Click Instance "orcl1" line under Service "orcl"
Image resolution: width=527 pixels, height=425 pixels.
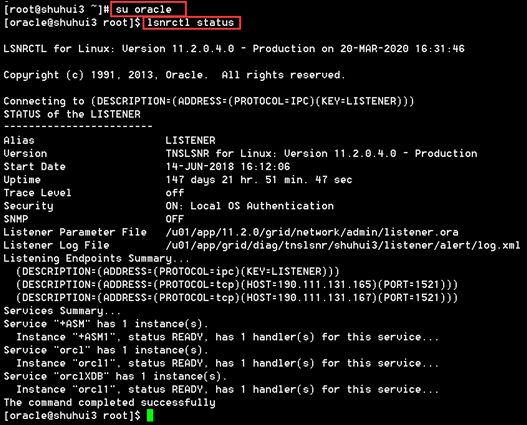coord(228,363)
